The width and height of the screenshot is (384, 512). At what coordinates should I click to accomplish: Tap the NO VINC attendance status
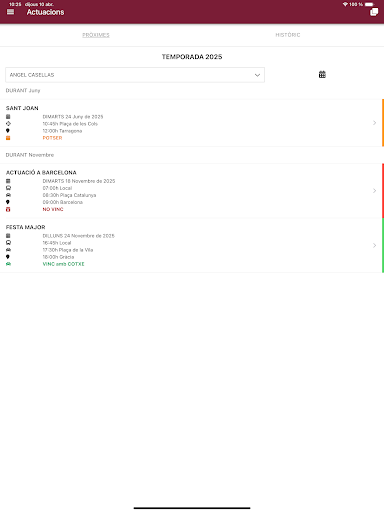(x=53, y=209)
